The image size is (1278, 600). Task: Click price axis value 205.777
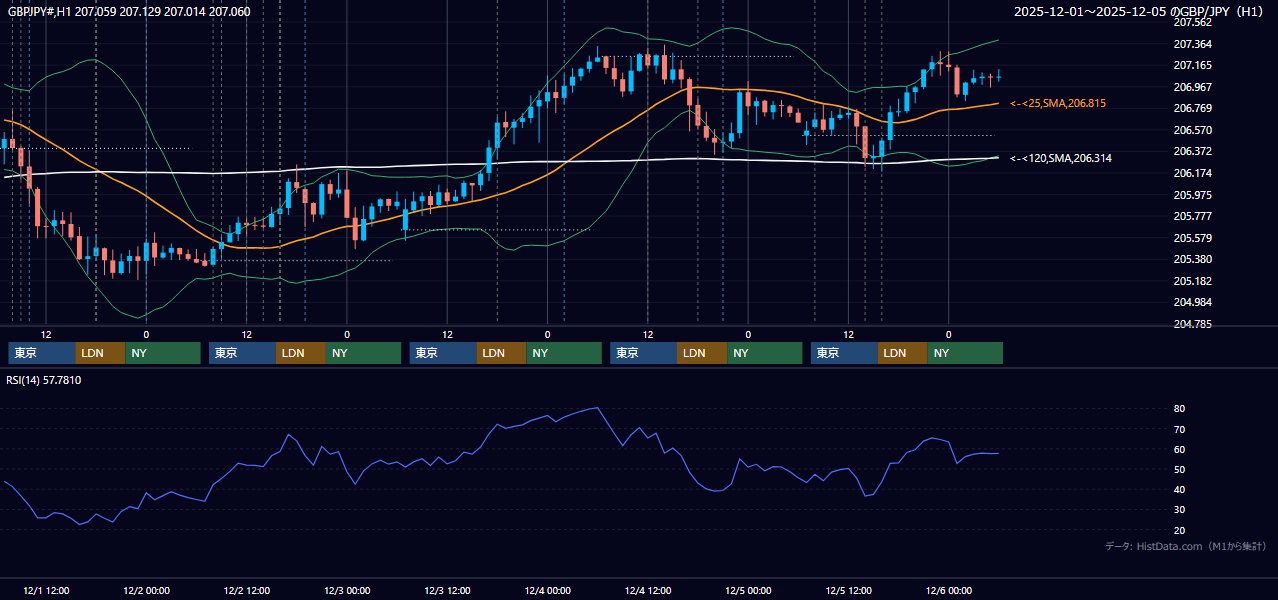tap(1192, 216)
